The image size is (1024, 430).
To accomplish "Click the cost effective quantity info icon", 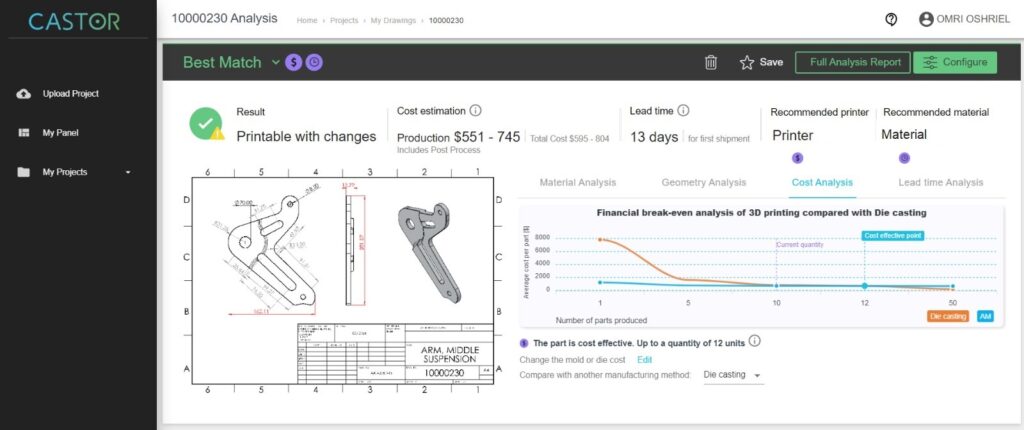I will tap(755, 341).
